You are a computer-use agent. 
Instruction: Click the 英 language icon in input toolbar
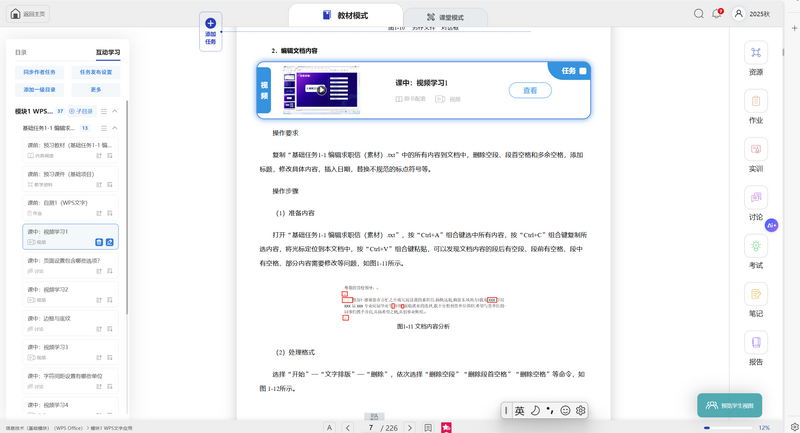(x=519, y=411)
